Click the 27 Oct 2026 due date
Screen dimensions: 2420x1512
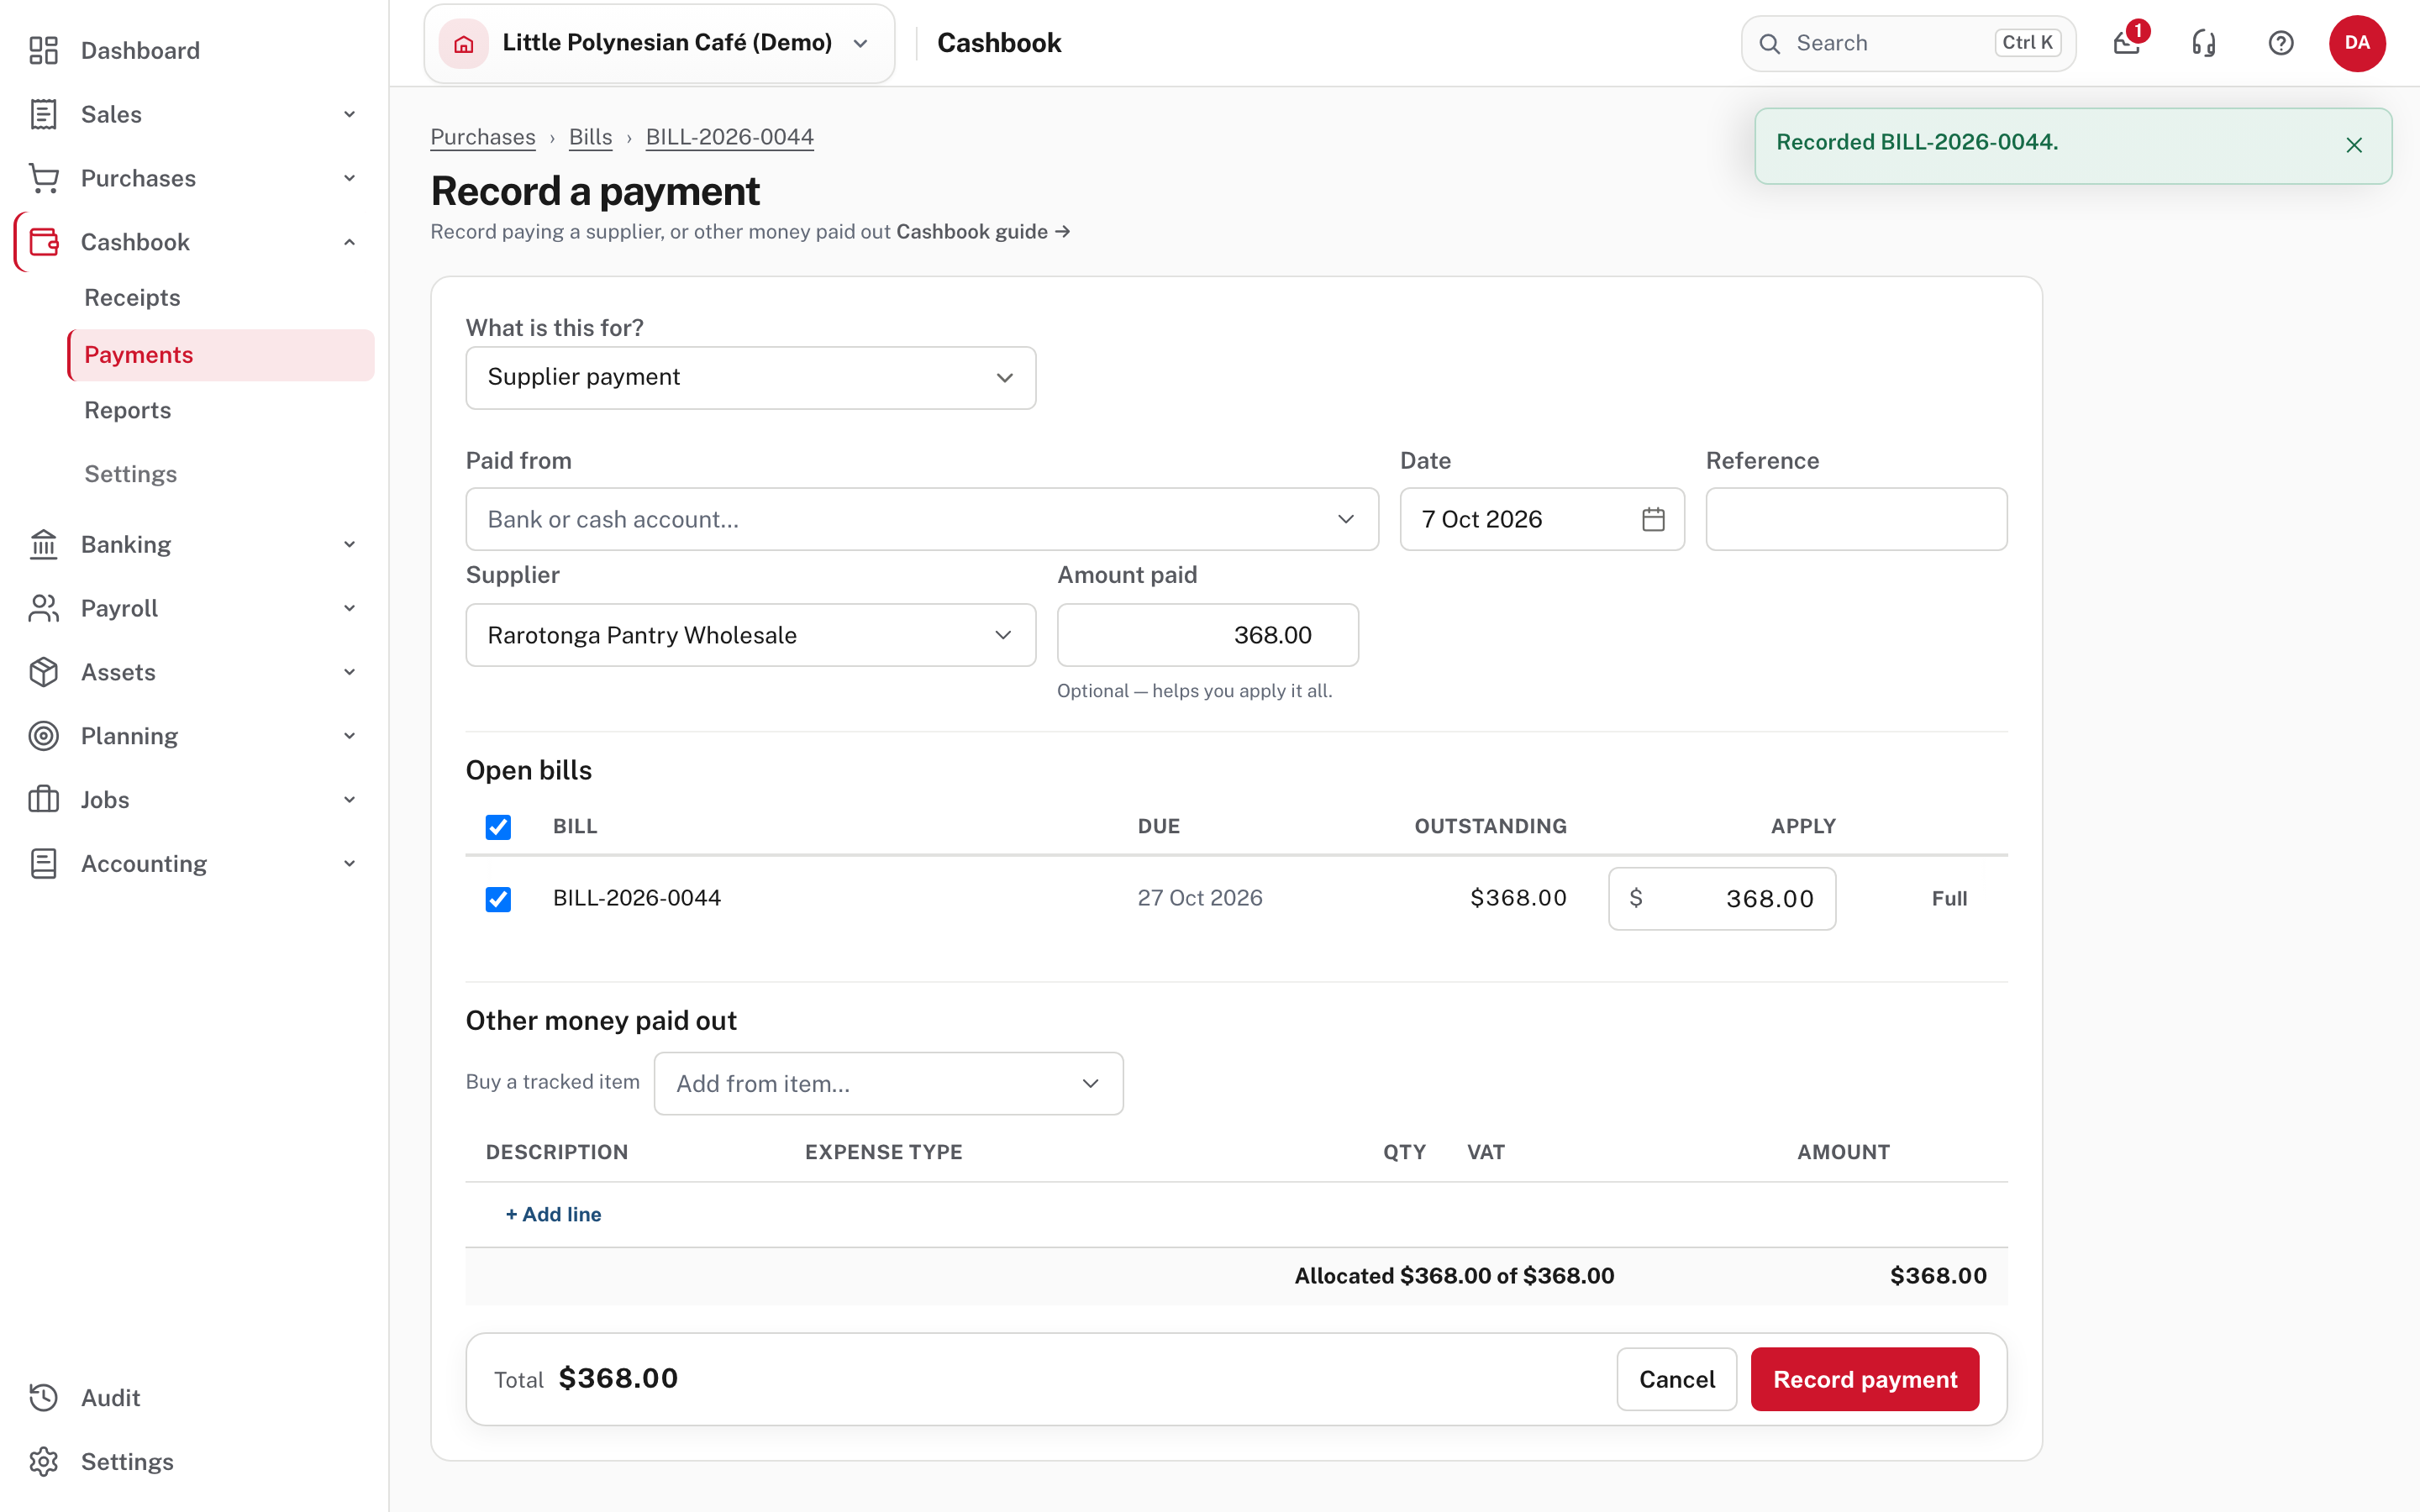1200,898
